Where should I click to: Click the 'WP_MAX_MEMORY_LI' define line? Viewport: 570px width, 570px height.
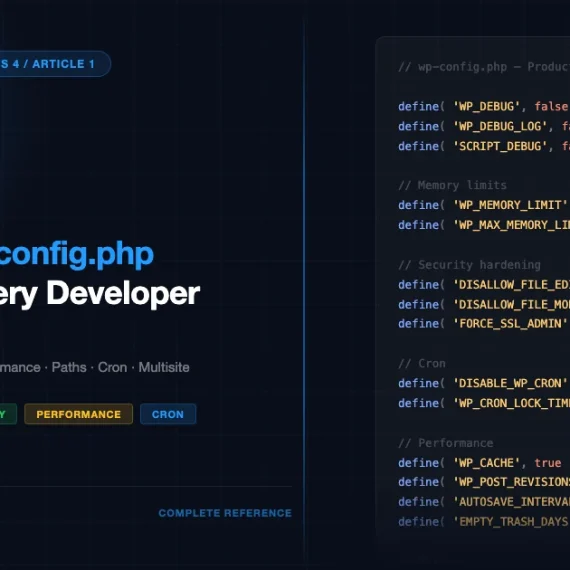[x=484, y=225]
